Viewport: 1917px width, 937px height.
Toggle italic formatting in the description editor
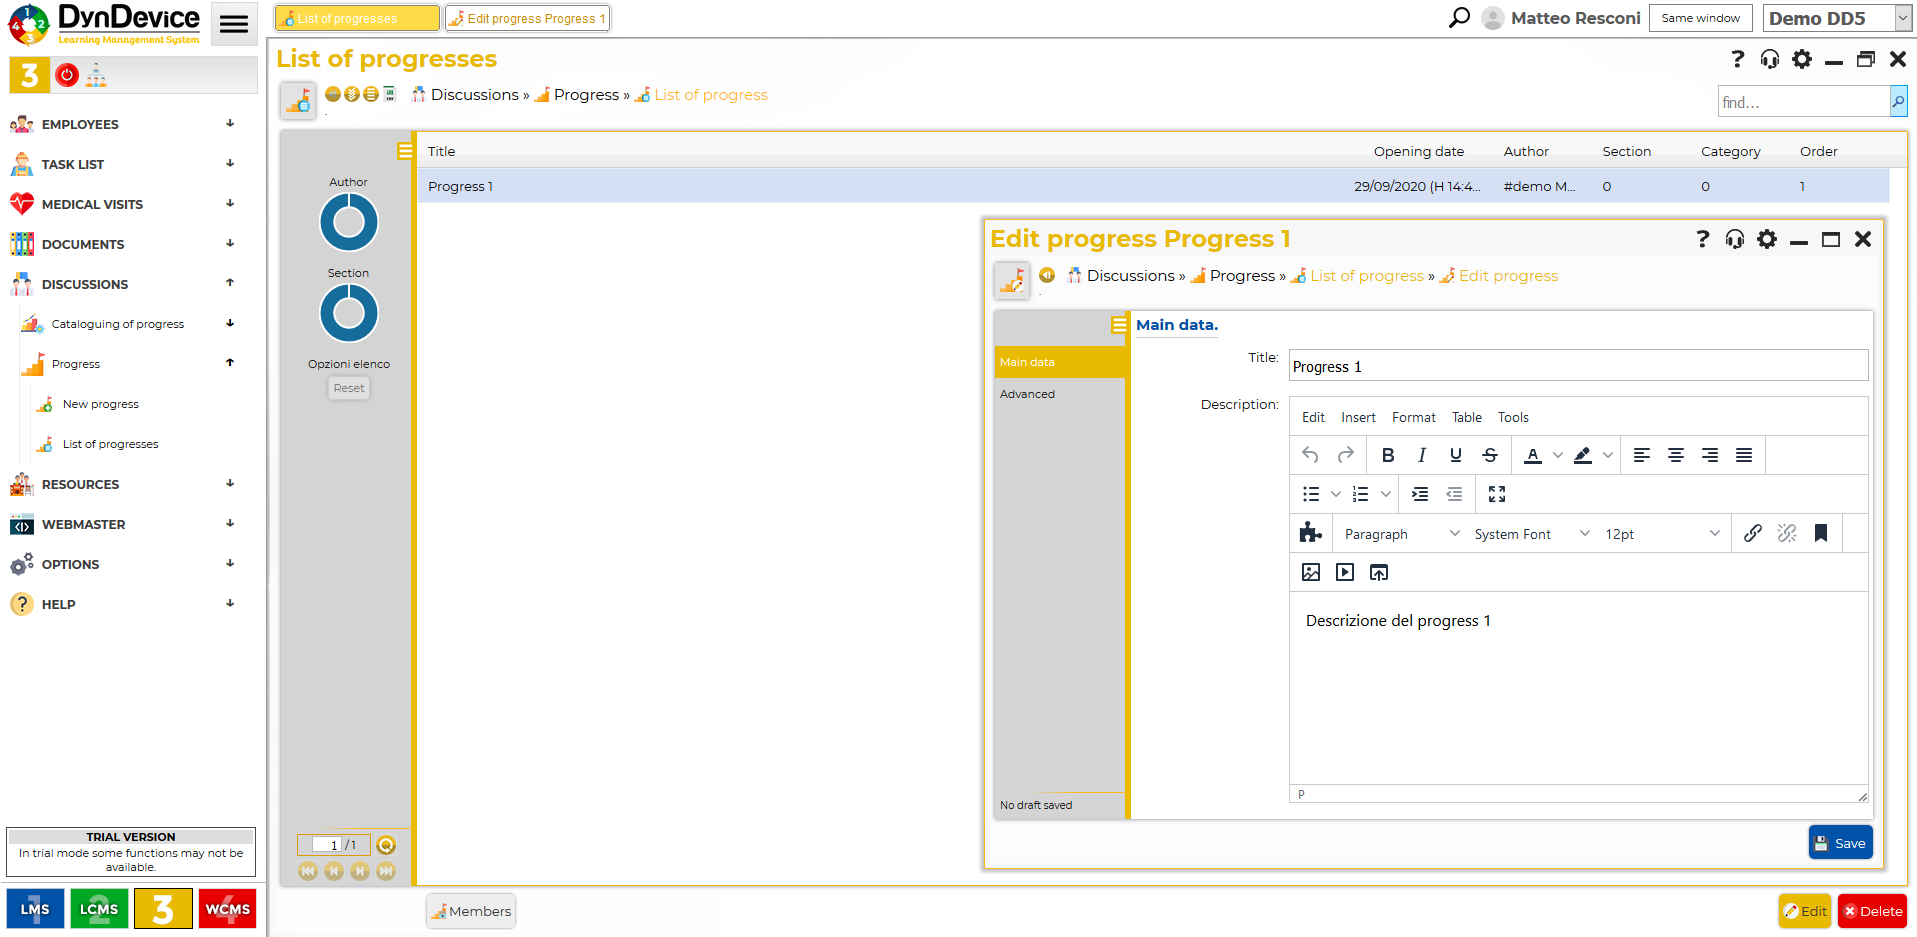pos(1421,455)
